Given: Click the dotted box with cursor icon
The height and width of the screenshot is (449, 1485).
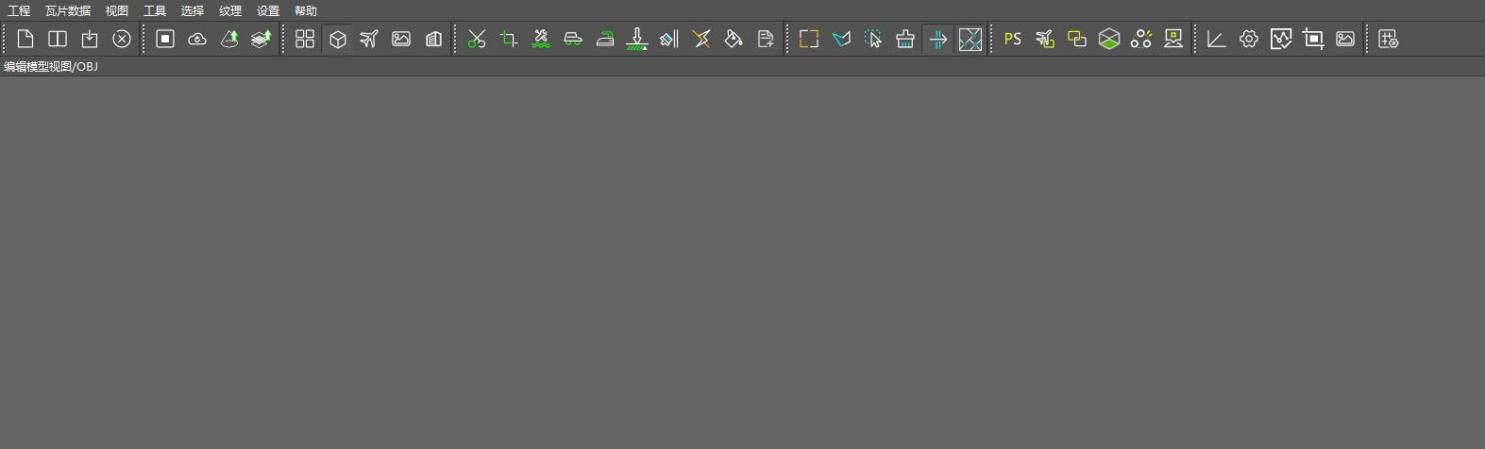Looking at the screenshot, I should point(873,39).
